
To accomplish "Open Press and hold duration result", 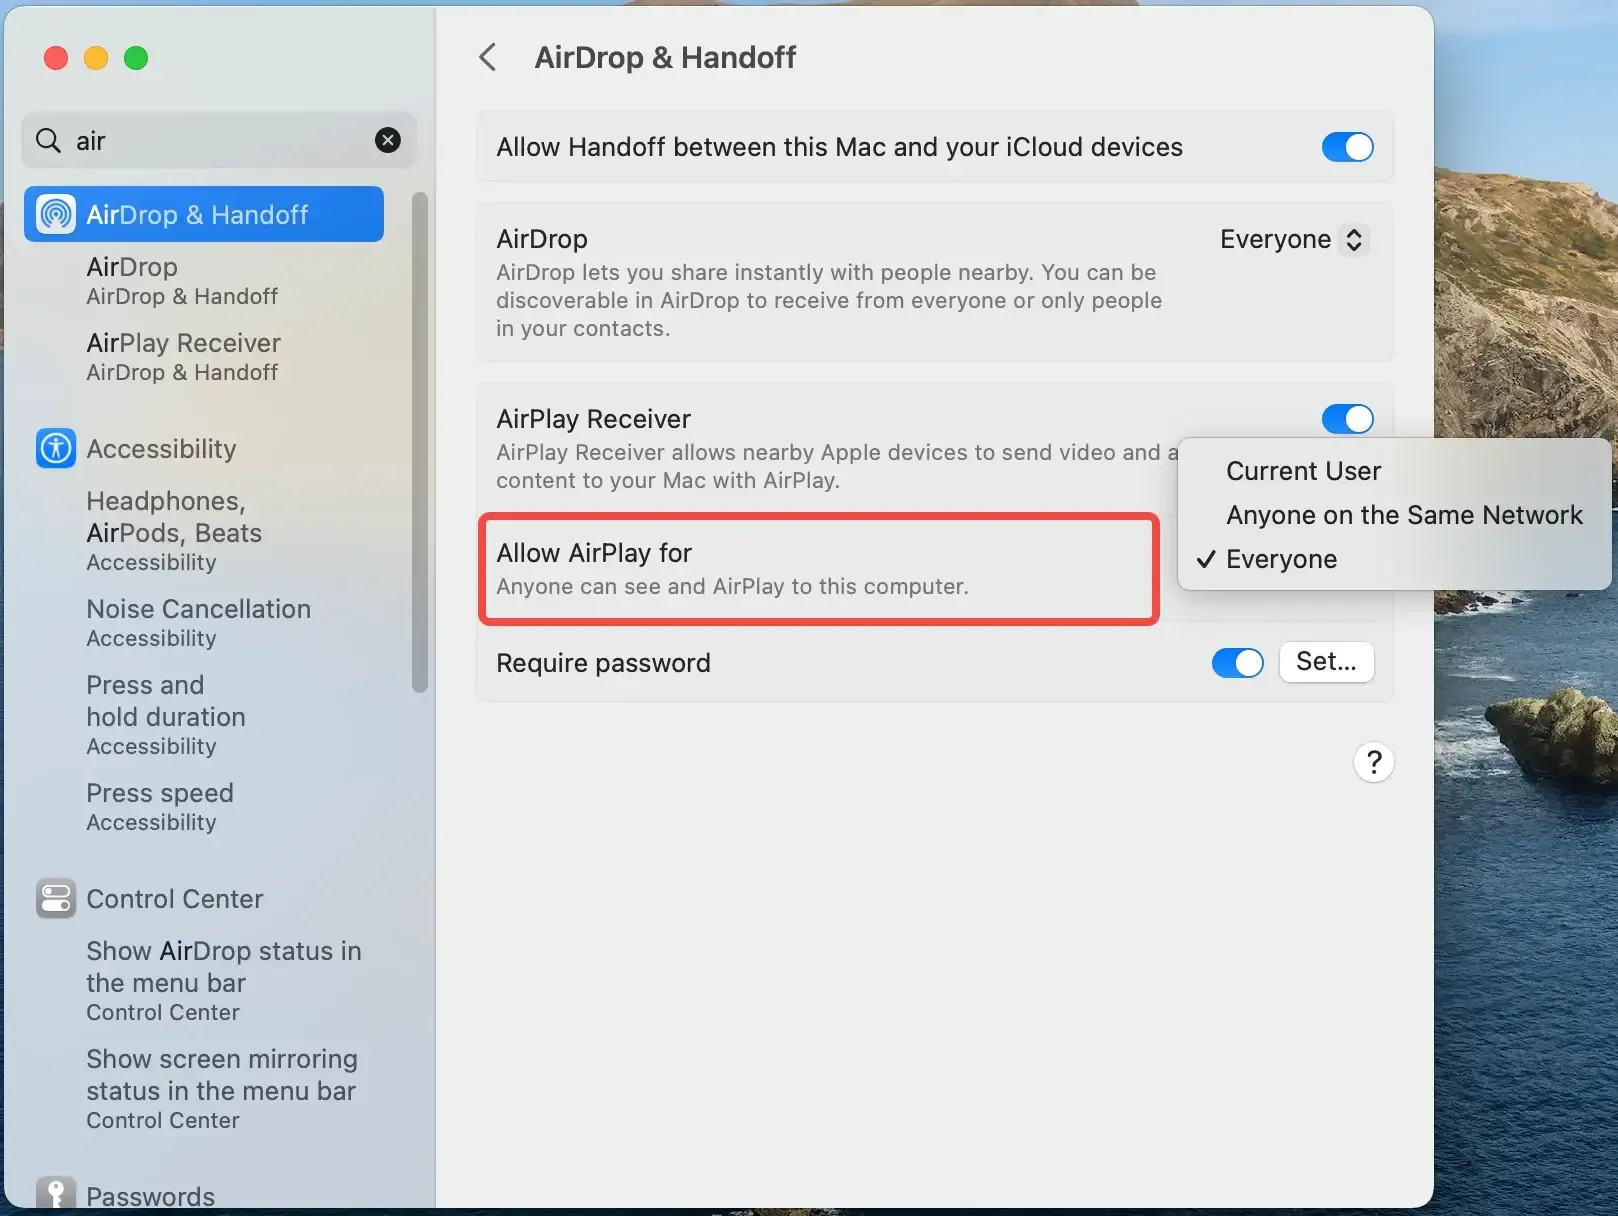I will [x=166, y=714].
